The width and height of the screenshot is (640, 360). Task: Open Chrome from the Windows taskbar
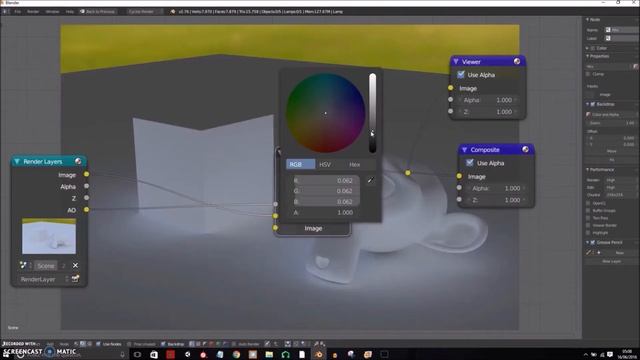[x=236, y=354]
